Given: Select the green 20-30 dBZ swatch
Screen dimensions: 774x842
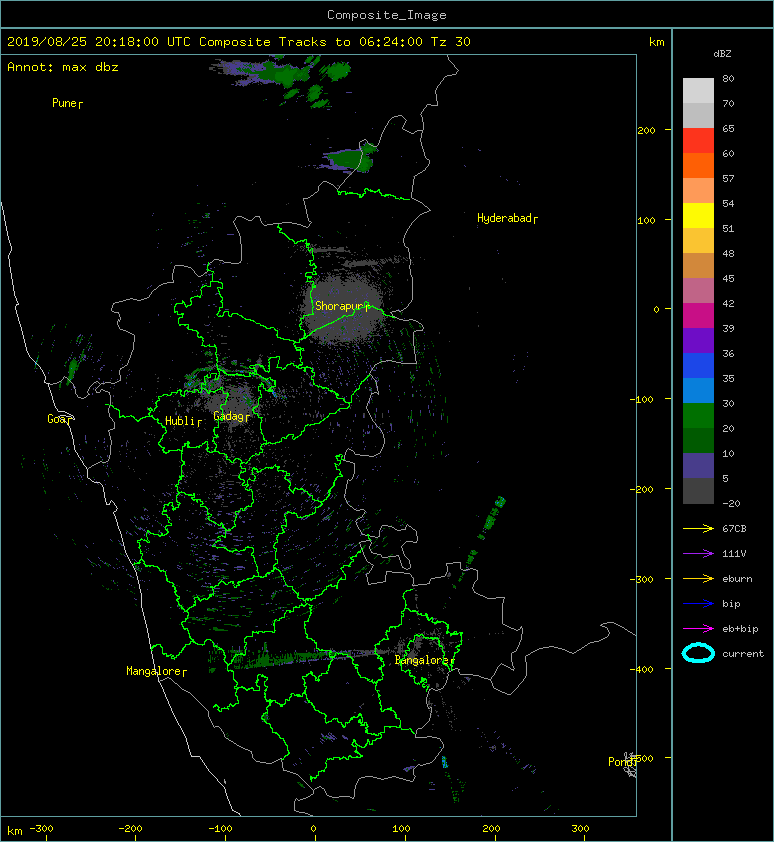Looking at the screenshot, I should click(698, 415).
